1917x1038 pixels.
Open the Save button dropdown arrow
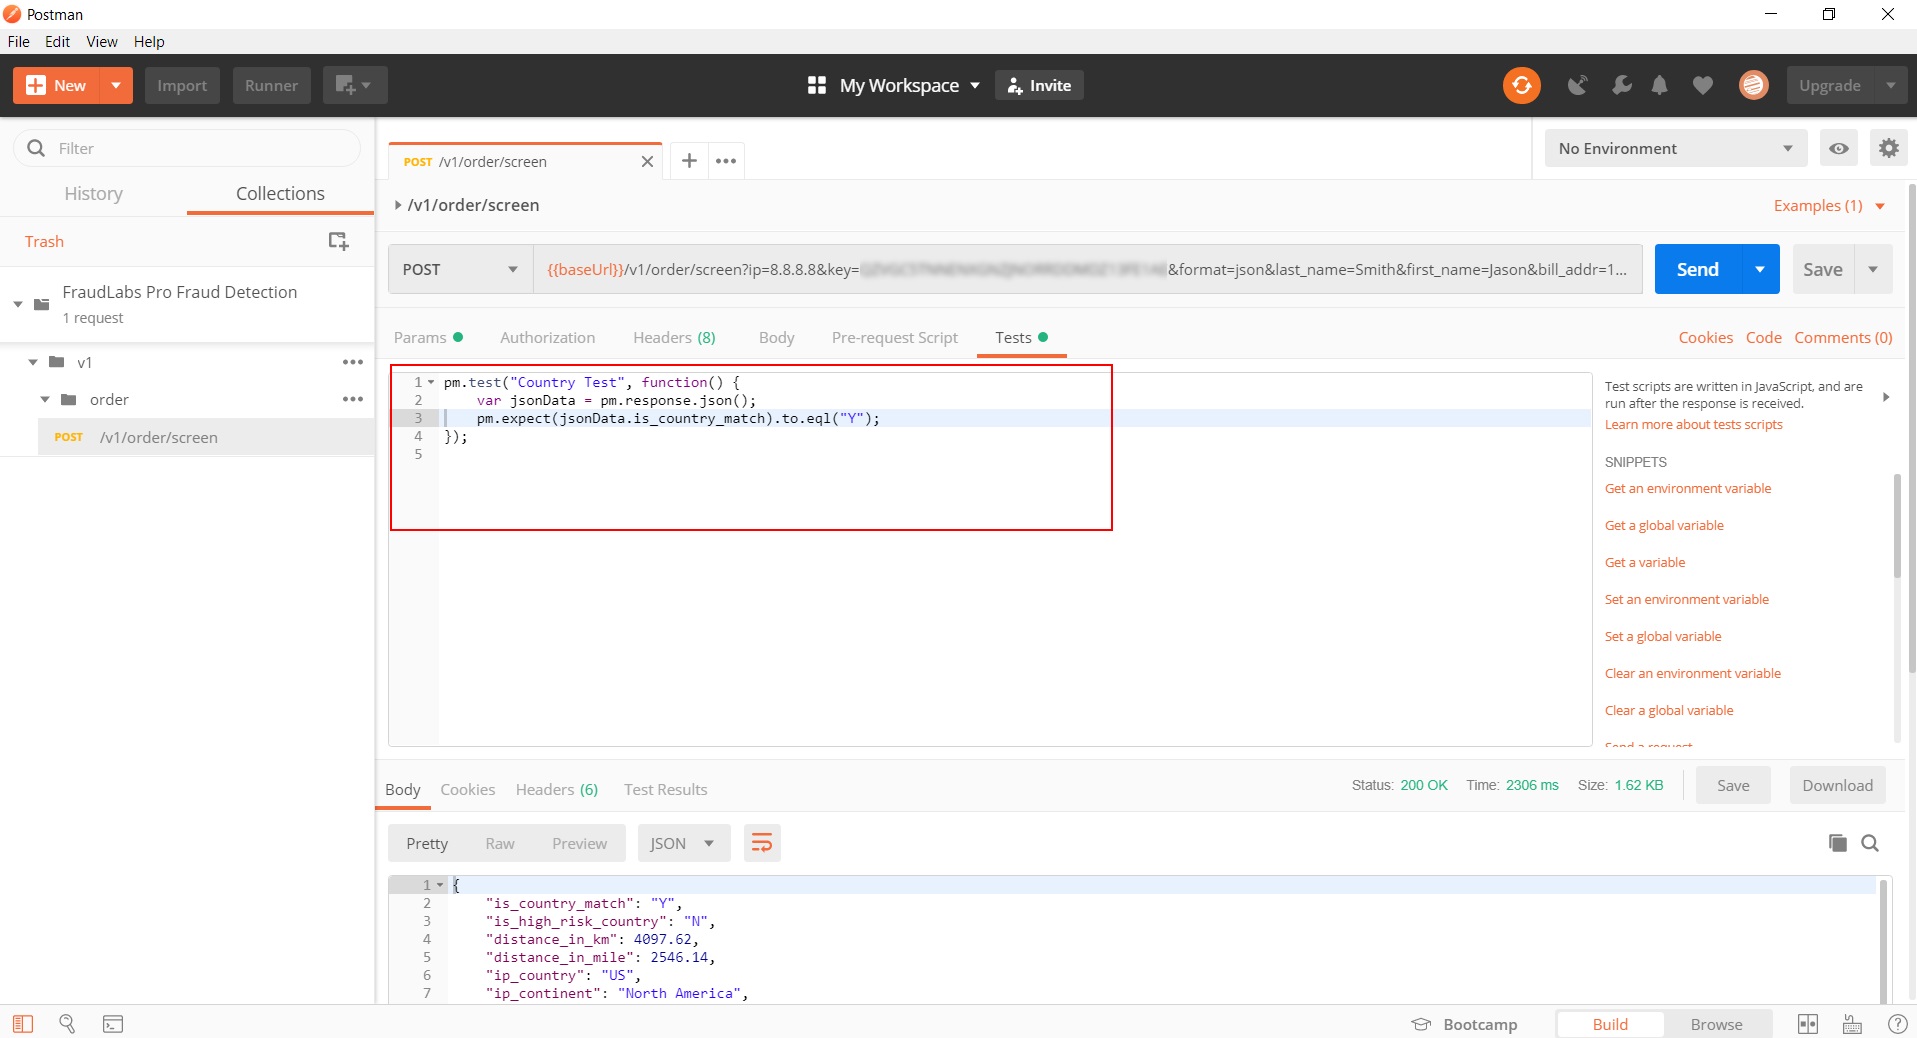point(1873,269)
